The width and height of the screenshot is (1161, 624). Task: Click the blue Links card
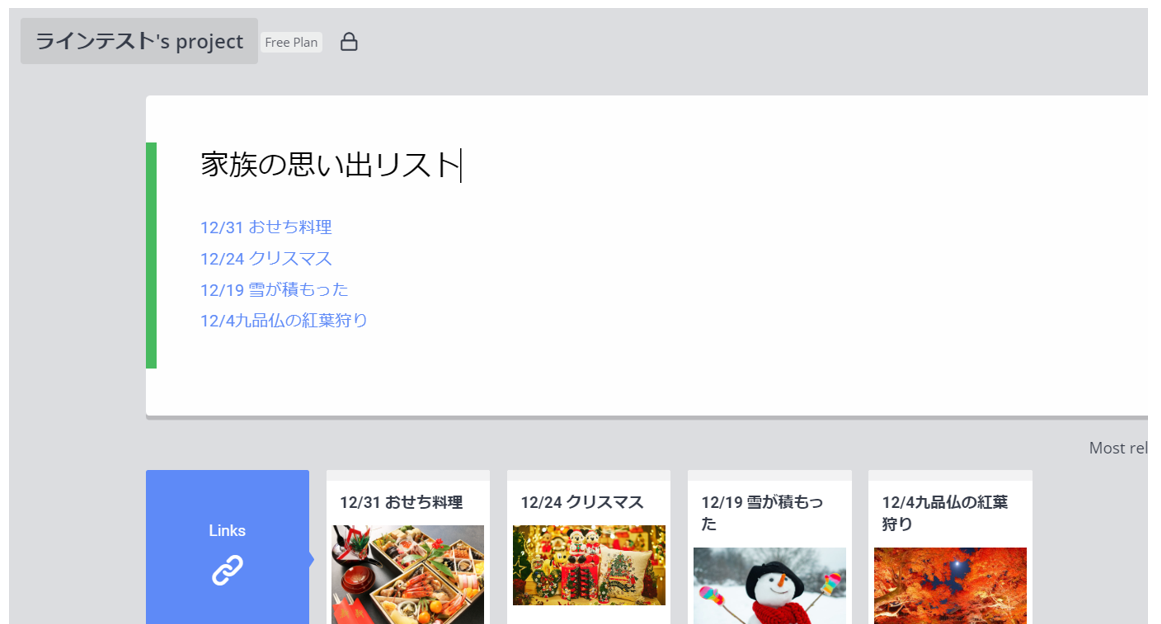click(x=227, y=547)
